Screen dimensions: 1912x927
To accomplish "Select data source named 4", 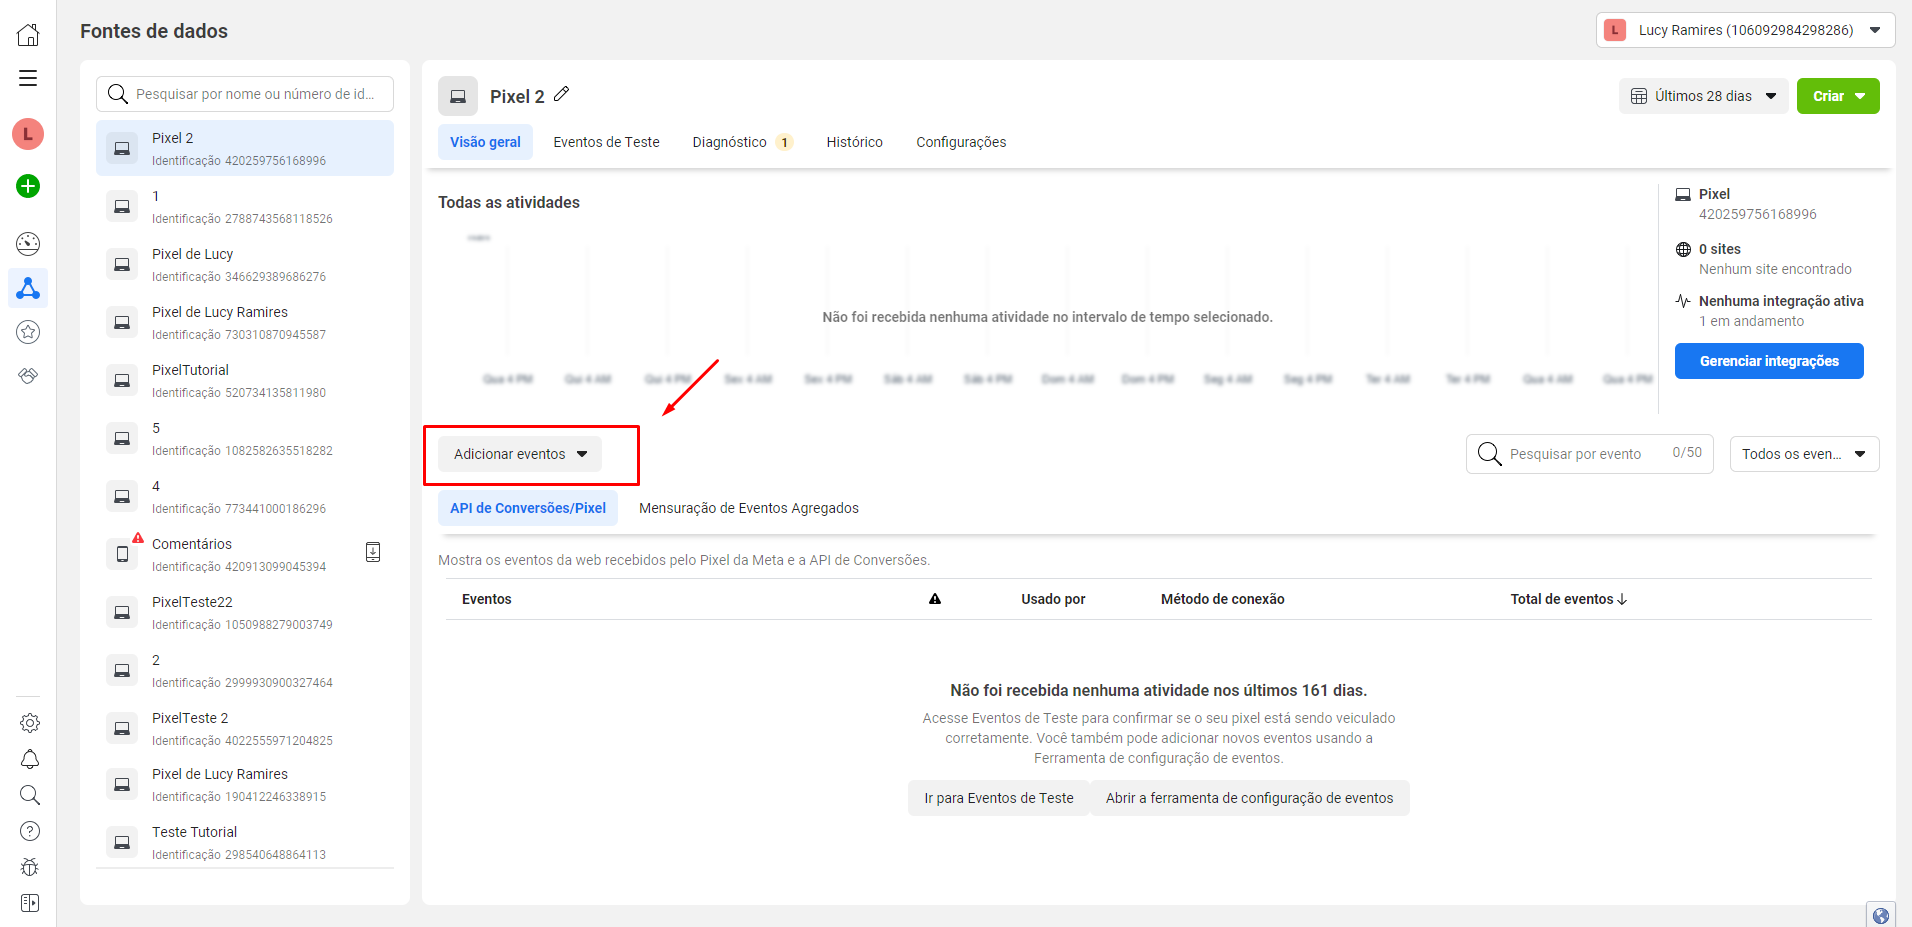I will [245, 496].
